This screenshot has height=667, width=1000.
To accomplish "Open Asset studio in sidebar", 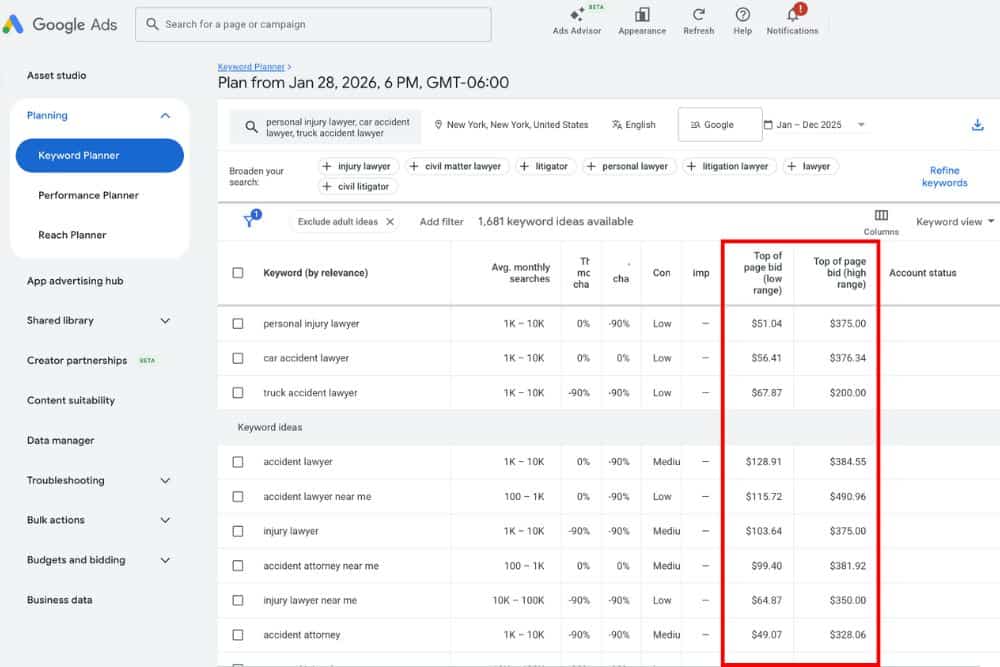I will 56,75.
